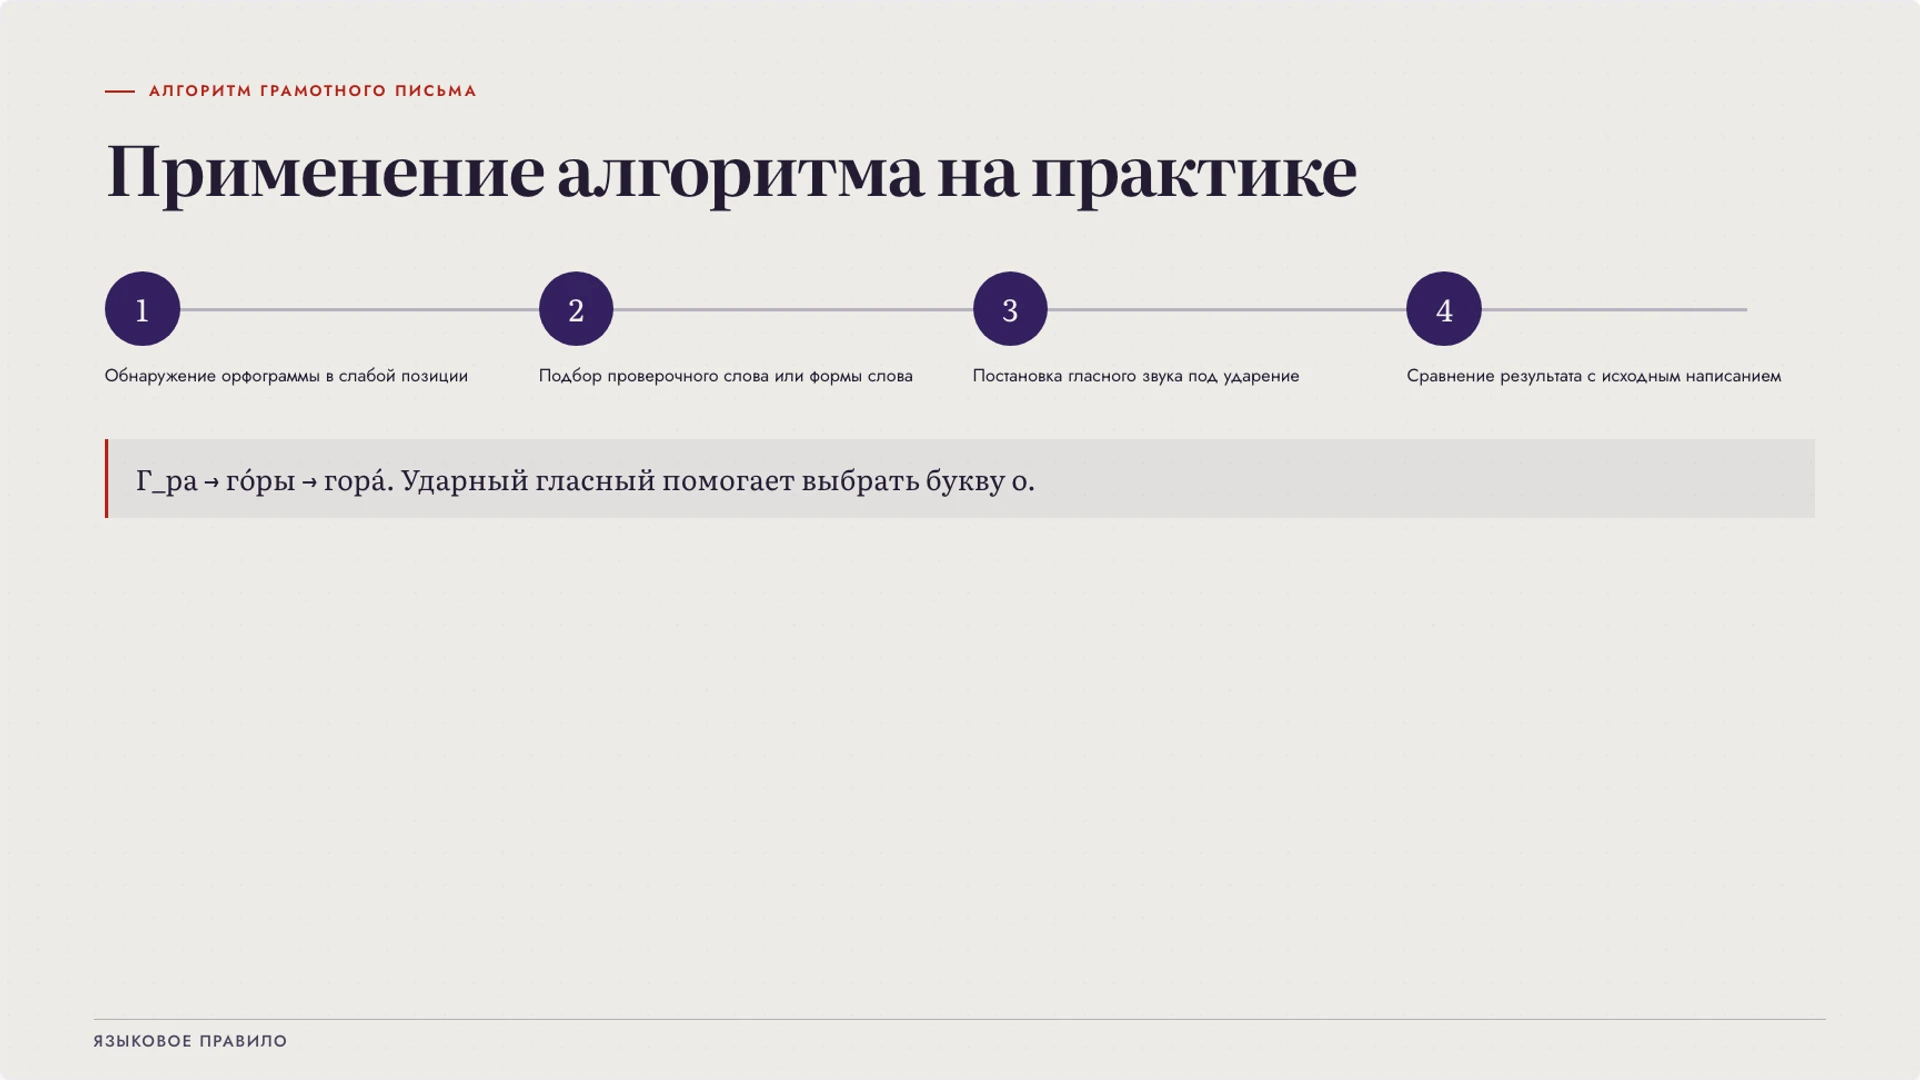Click the heading 'Применение алгоритма на практике'

pyautogui.click(x=732, y=173)
